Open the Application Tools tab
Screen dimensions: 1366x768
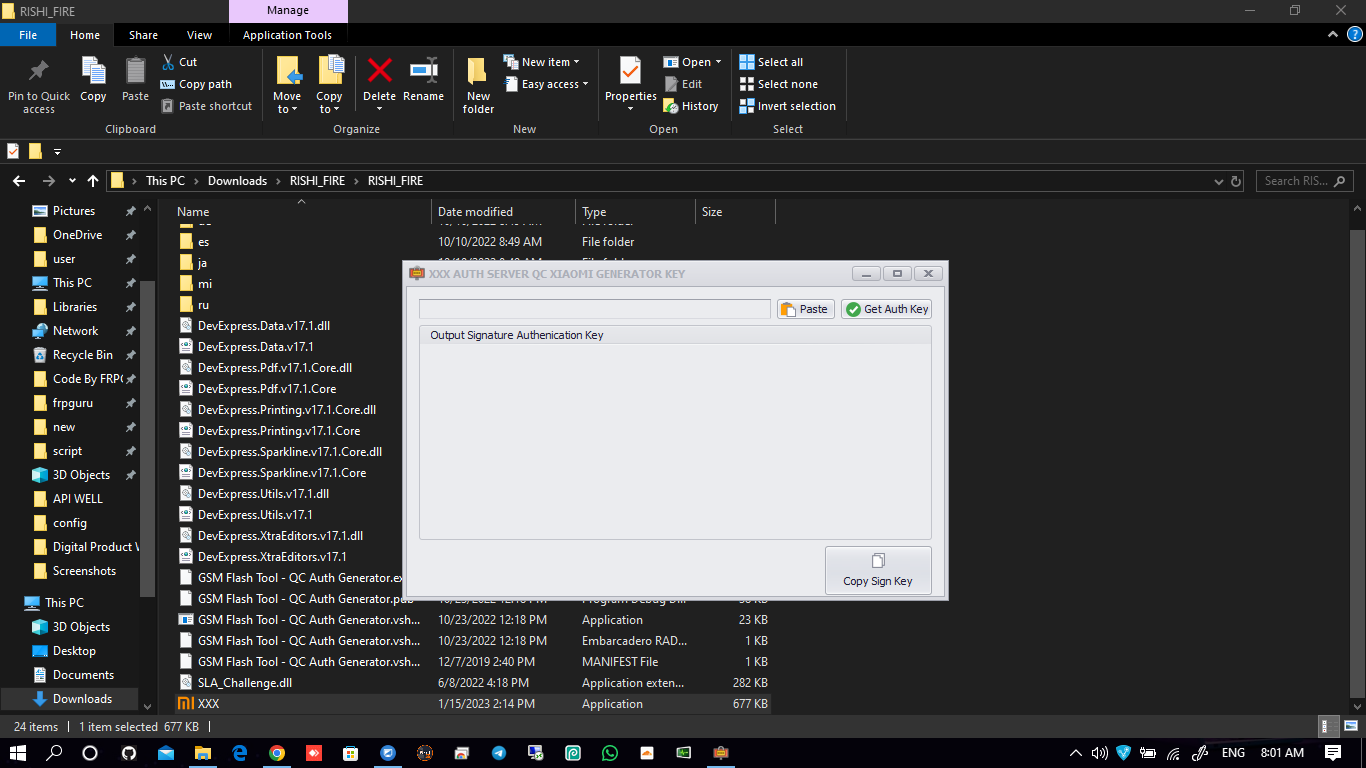(x=288, y=35)
